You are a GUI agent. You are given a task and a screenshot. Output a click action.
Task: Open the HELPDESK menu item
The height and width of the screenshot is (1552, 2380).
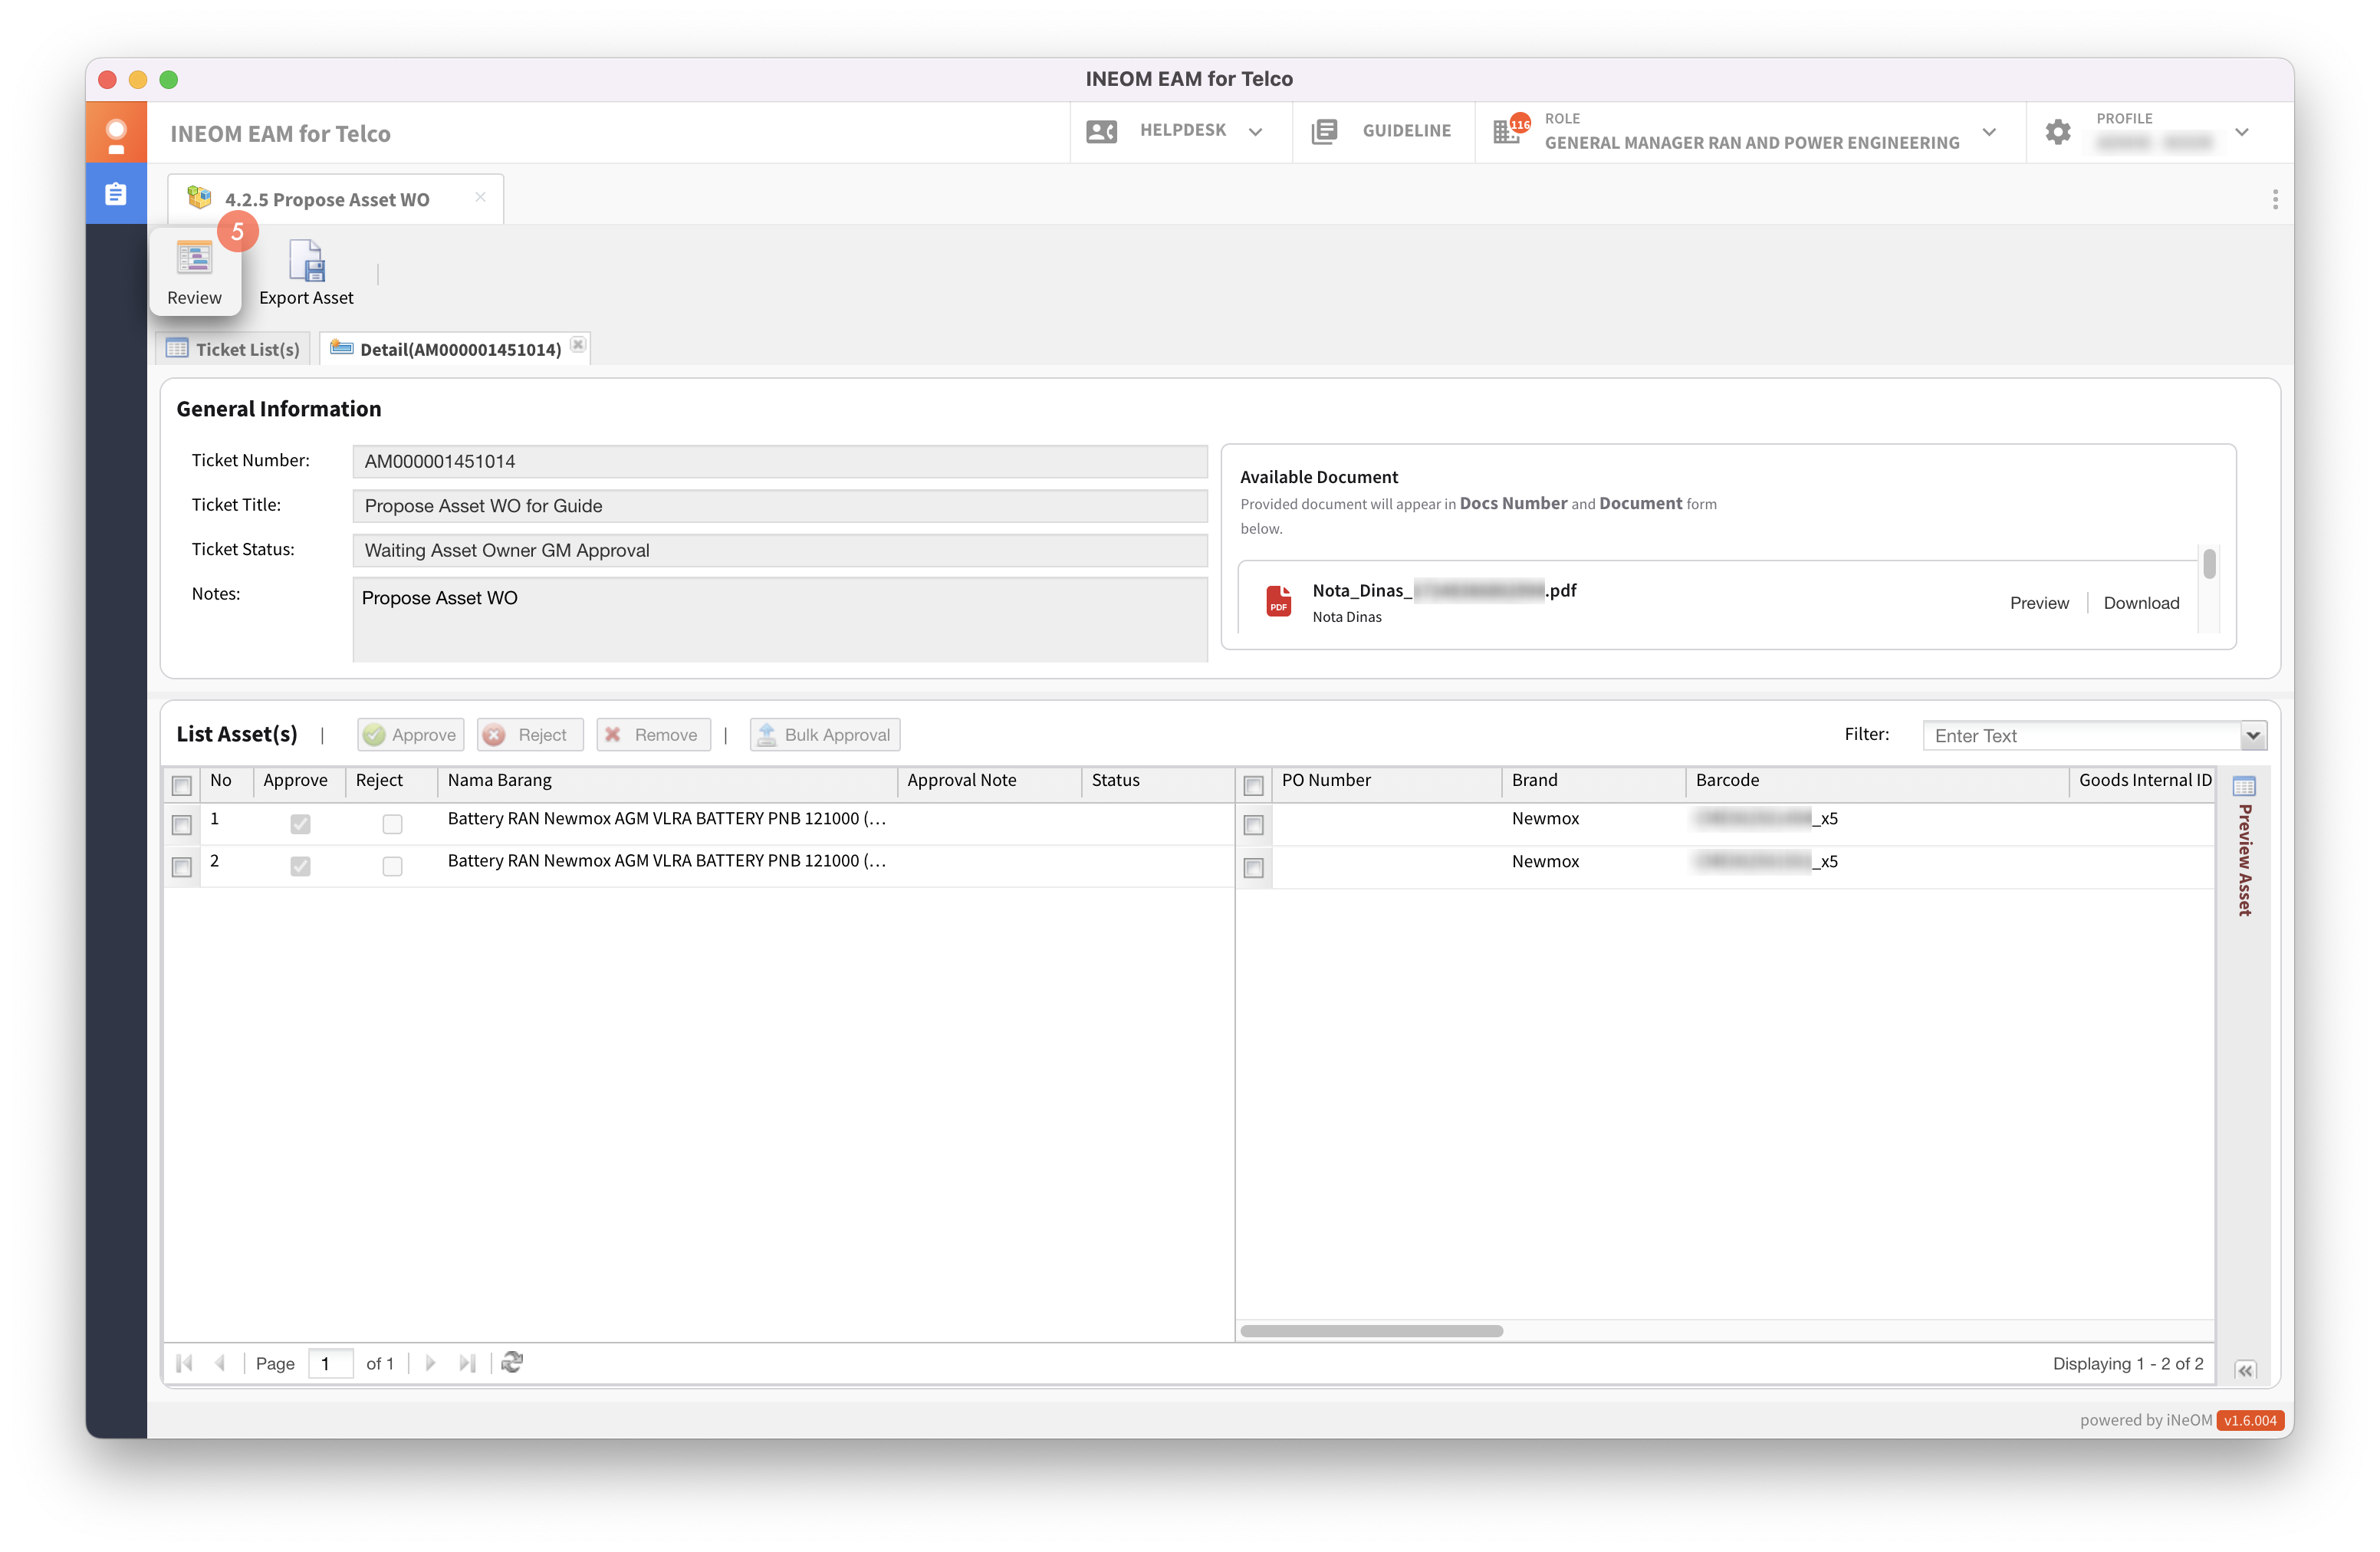(x=1181, y=131)
